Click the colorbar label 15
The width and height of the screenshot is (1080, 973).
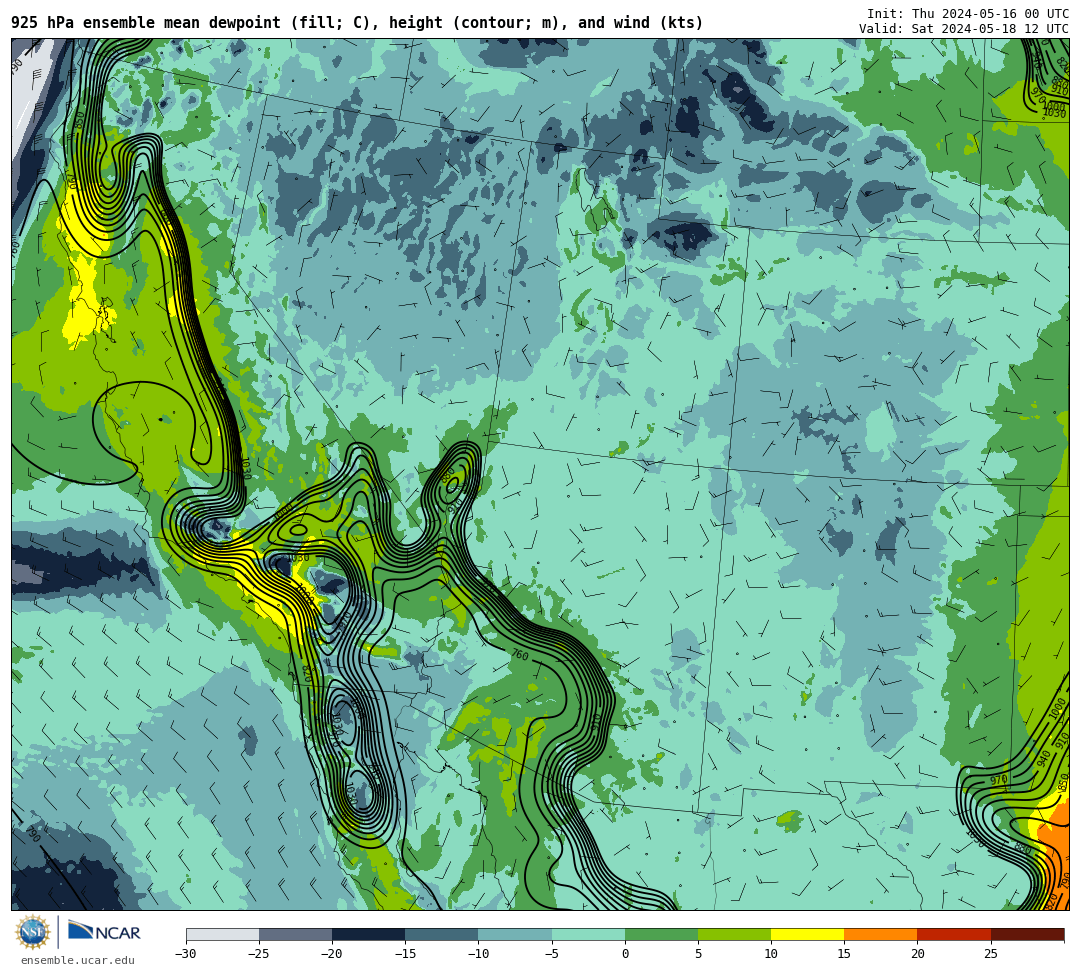[x=844, y=954]
